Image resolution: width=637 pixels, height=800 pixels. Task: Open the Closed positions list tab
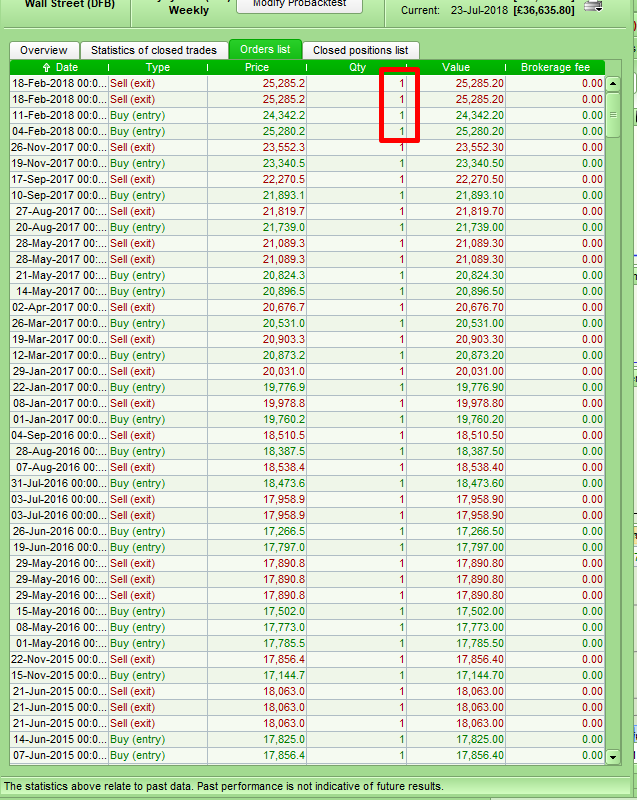coord(361,50)
